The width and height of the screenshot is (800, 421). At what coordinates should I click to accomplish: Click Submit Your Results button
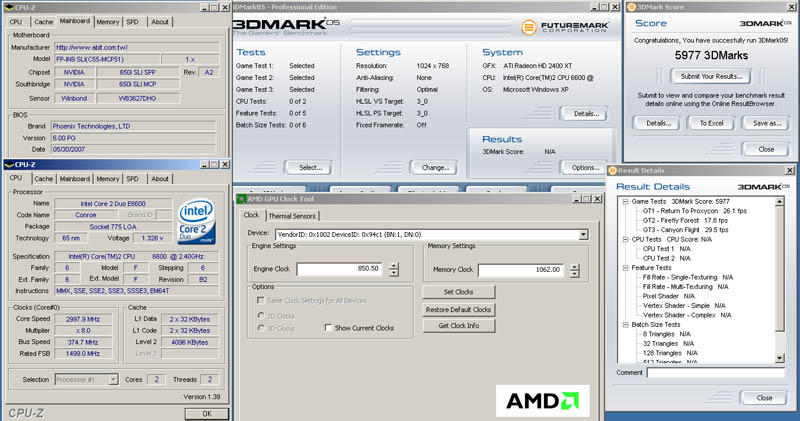coord(711,77)
